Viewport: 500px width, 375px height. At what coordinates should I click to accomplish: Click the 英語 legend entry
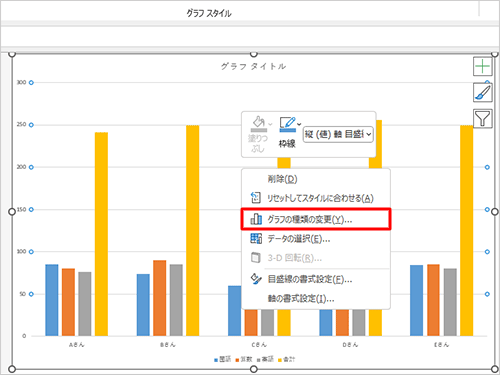pos(265,359)
